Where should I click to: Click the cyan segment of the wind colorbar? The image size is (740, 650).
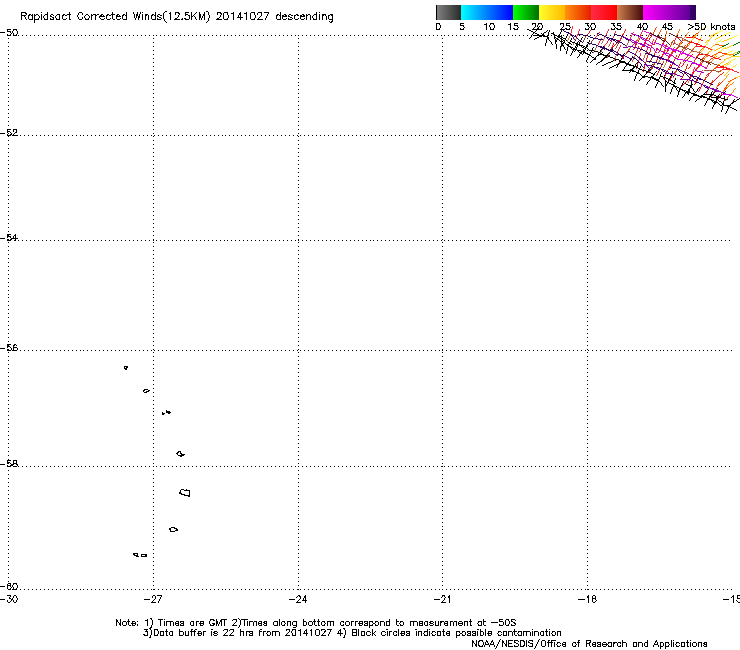(474, 12)
